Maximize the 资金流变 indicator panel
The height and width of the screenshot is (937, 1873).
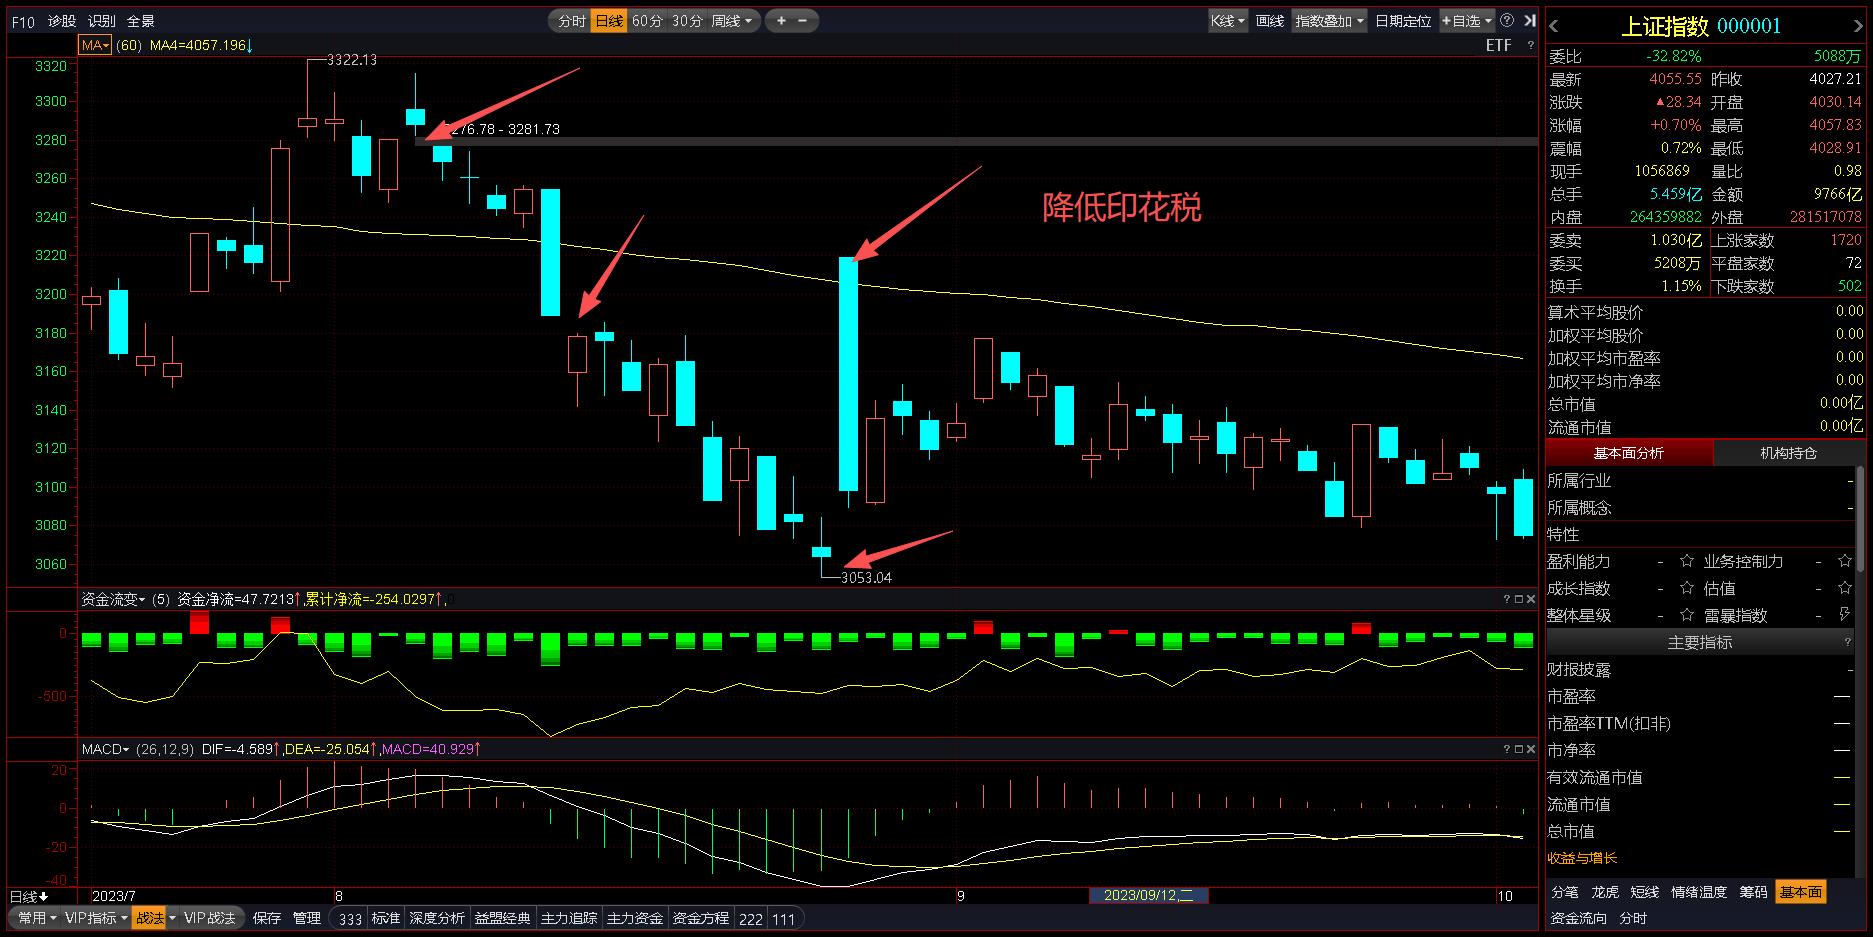point(1518,599)
